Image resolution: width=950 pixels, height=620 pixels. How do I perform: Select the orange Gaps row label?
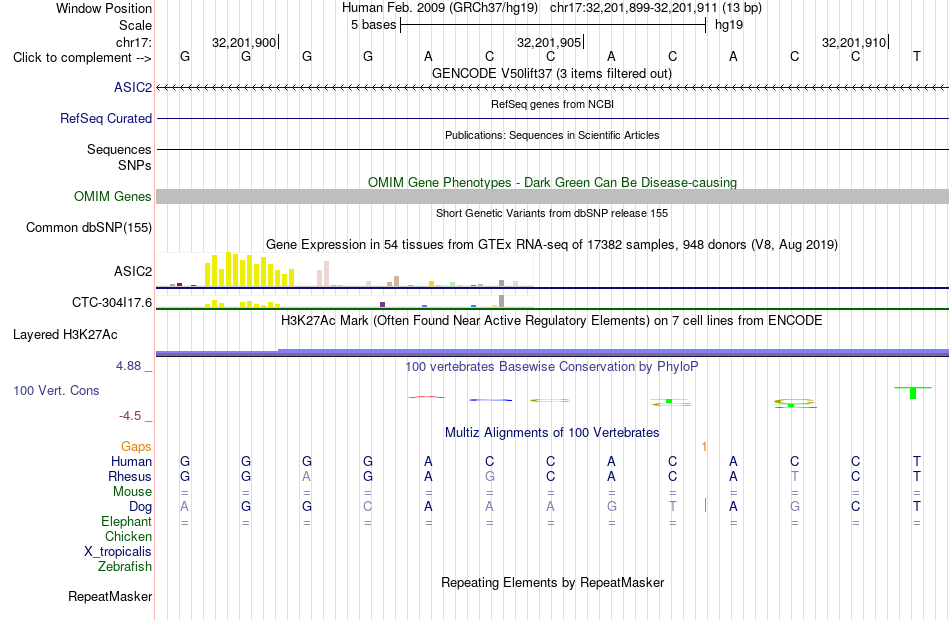pos(136,446)
